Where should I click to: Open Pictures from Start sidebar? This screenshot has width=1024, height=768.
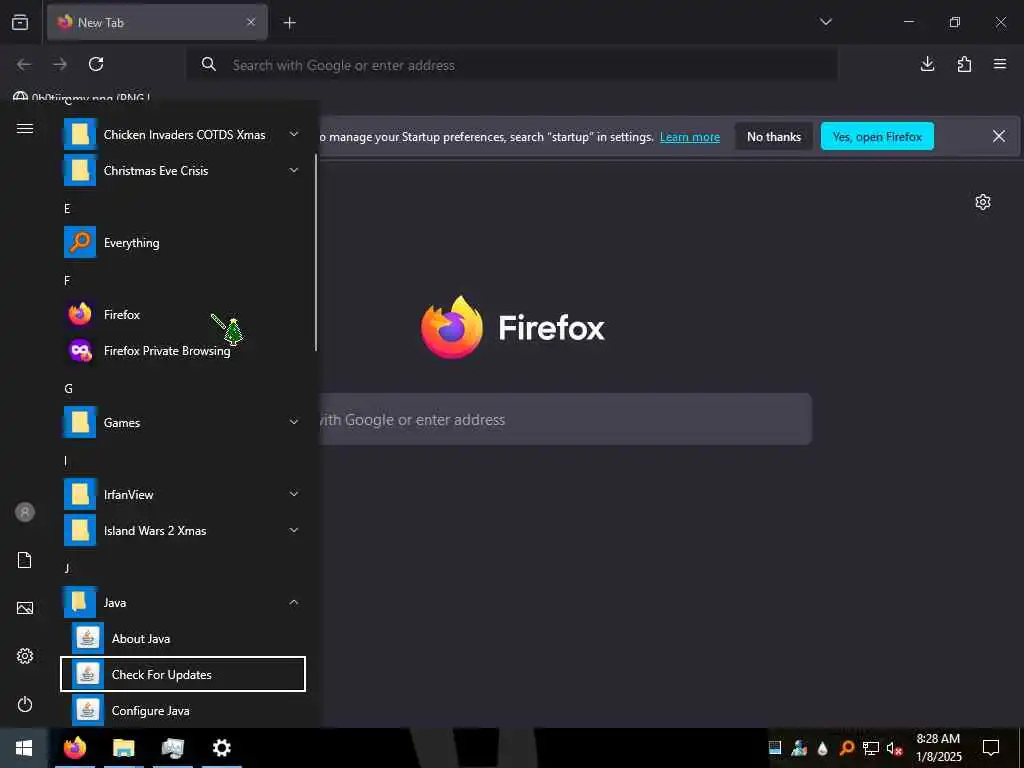click(25, 608)
